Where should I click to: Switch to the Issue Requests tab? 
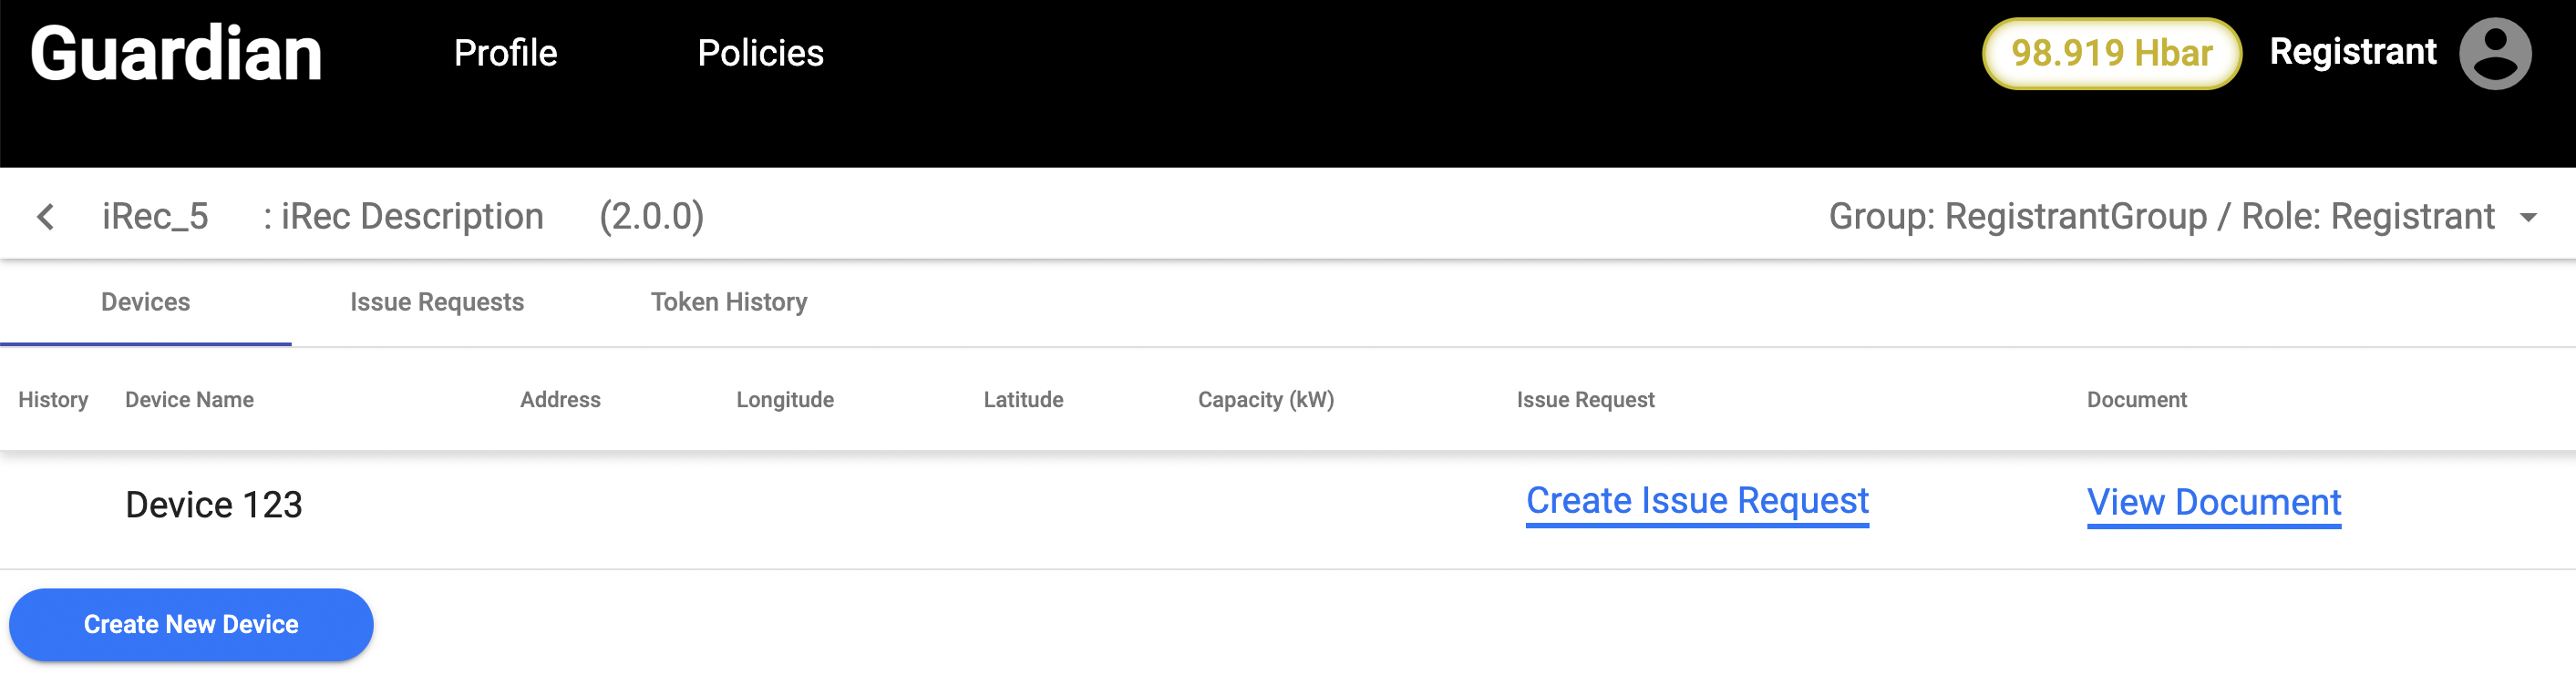click(x=436, y=302)
